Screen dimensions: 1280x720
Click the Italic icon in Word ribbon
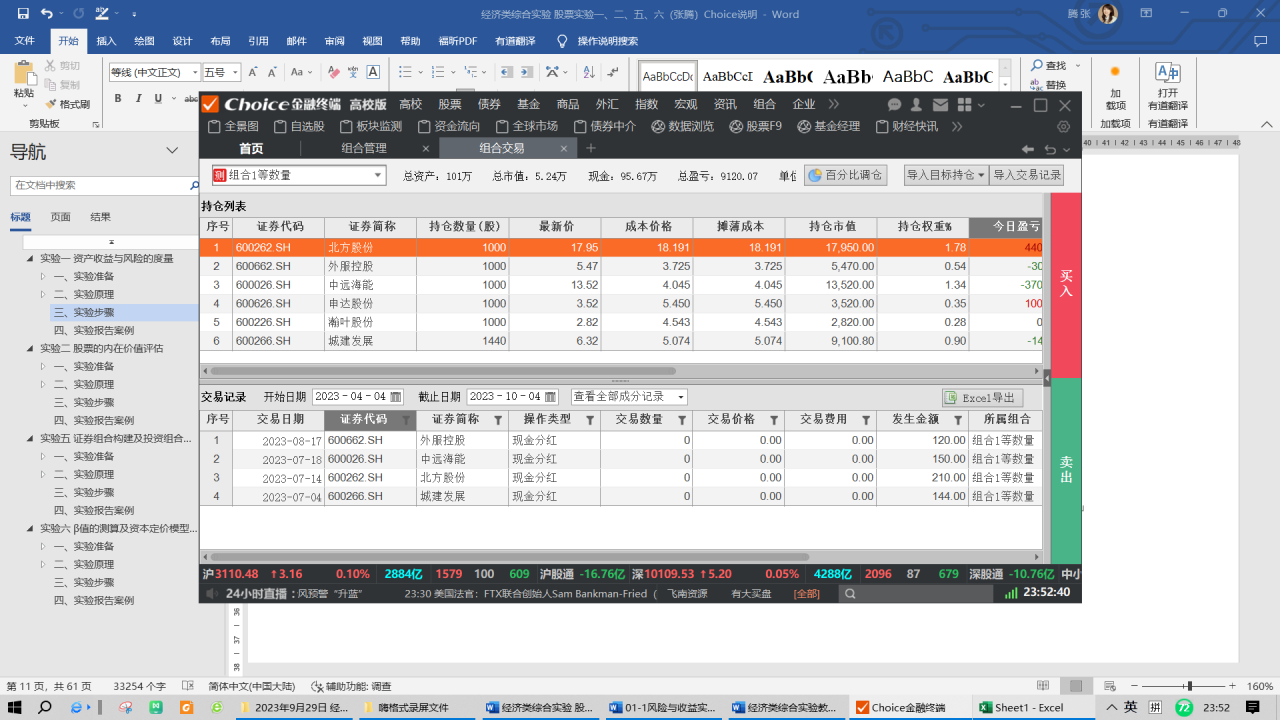click(138, 98)
